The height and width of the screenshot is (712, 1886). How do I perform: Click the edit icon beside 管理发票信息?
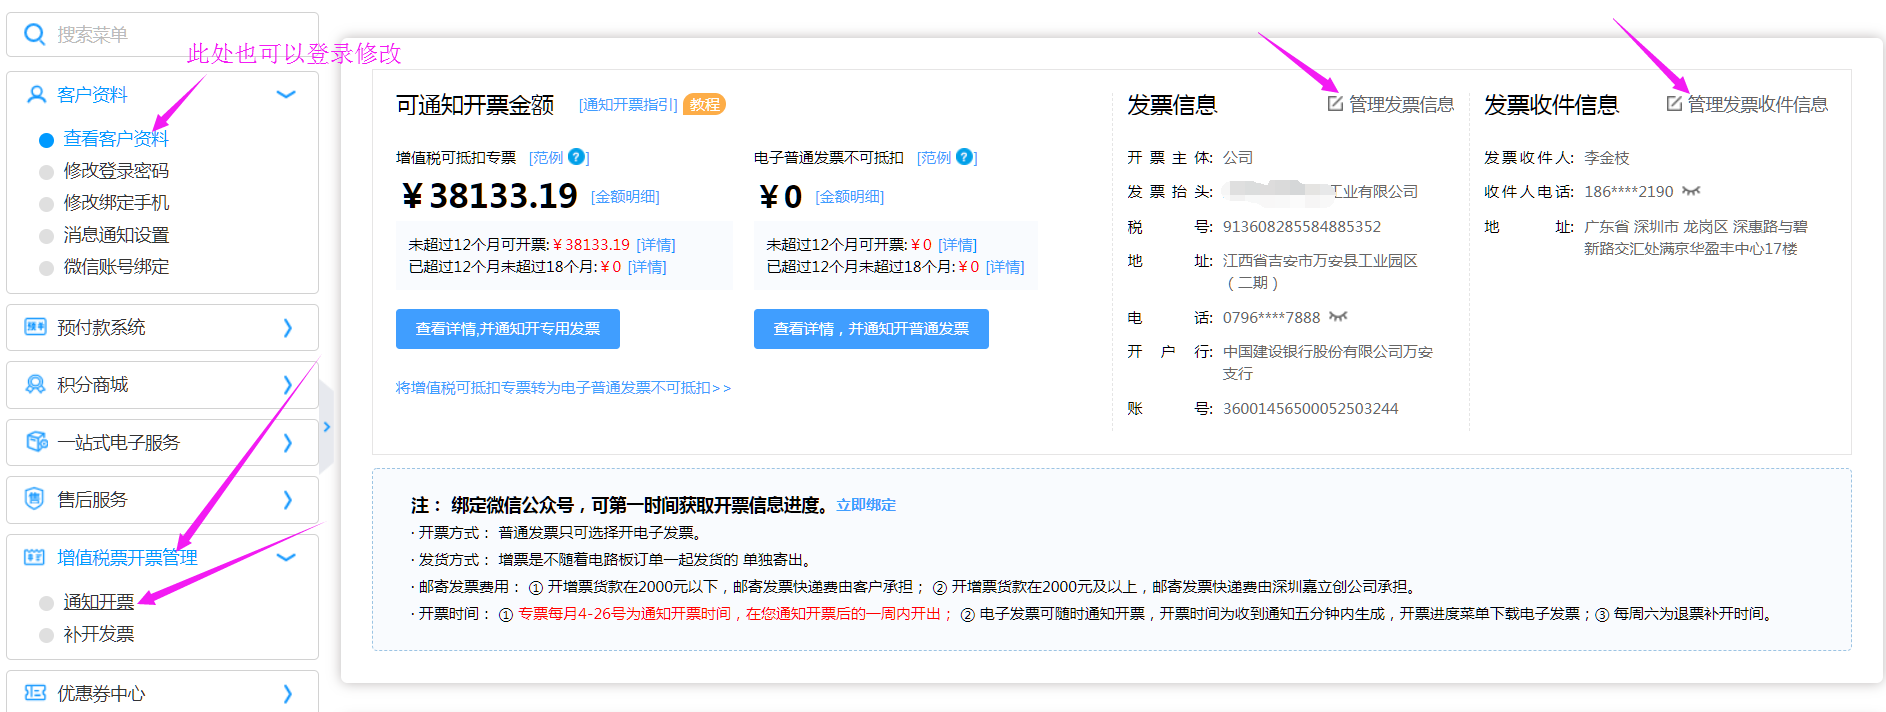click(x=1335, y=104)
